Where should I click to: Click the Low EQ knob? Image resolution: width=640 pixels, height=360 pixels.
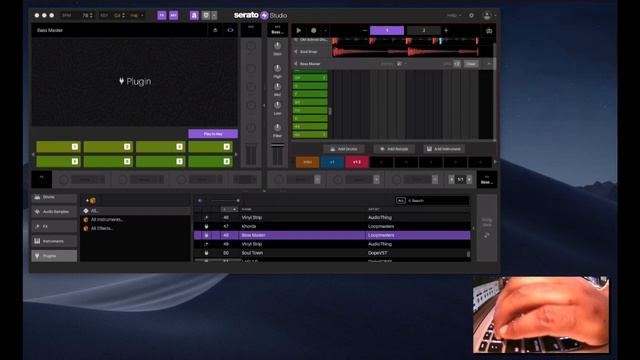tap(277, 105)
